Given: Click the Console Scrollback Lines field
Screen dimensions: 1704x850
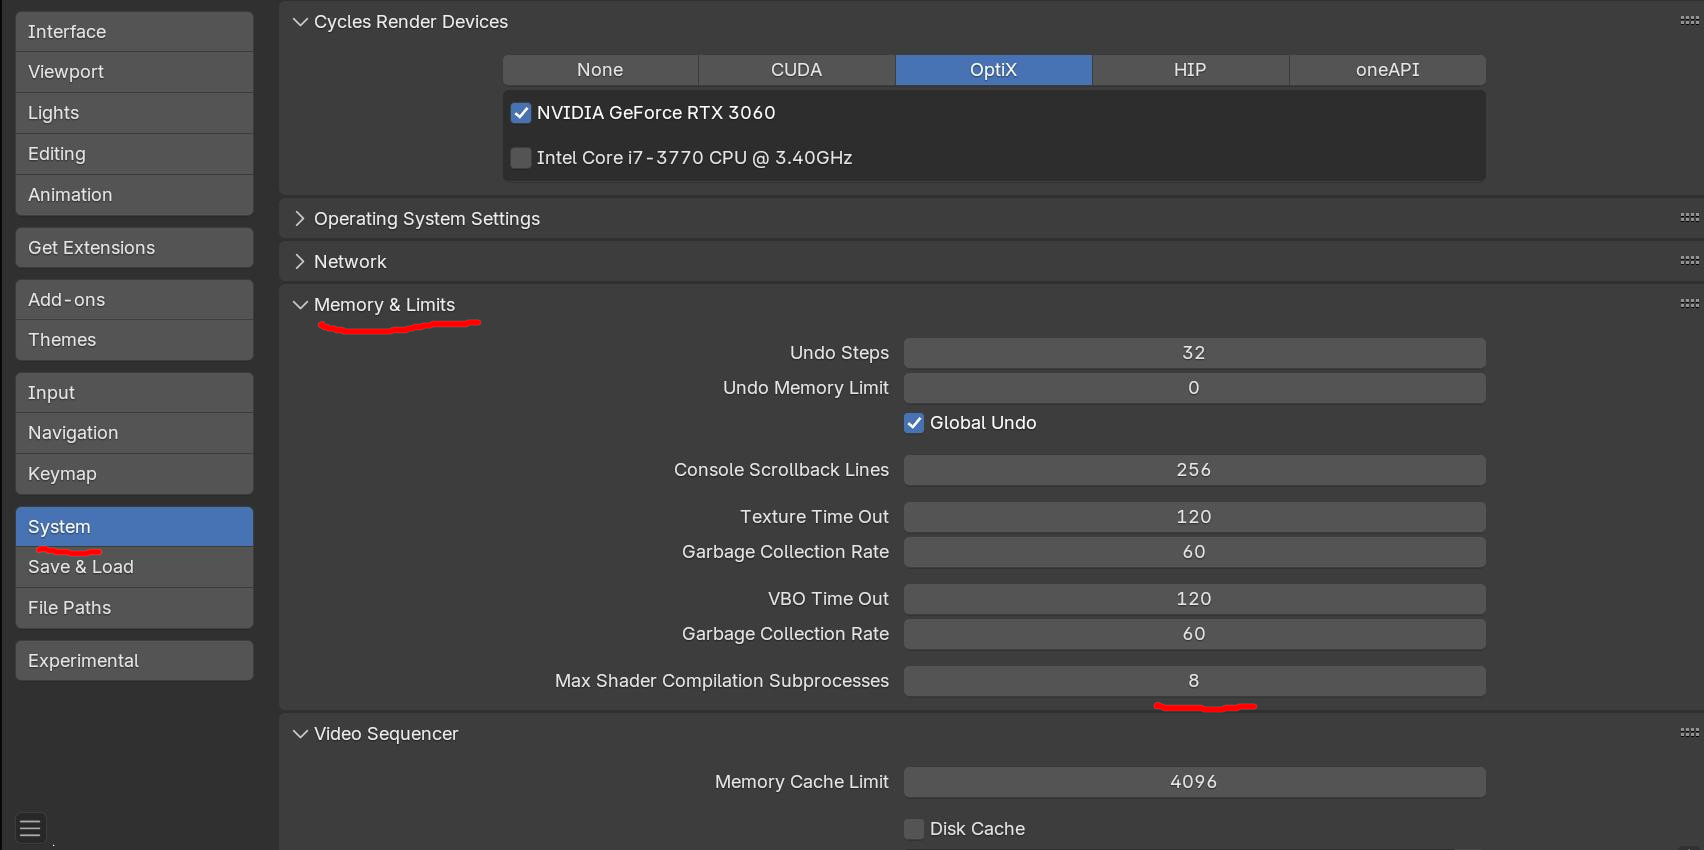Looking at the screenshot, I should click(x=1195, y=470).
